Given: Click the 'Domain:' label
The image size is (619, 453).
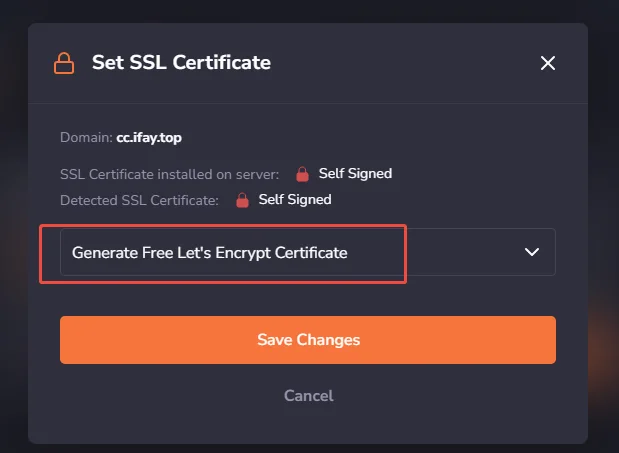Looking at the screenshot, I should 86,138.
